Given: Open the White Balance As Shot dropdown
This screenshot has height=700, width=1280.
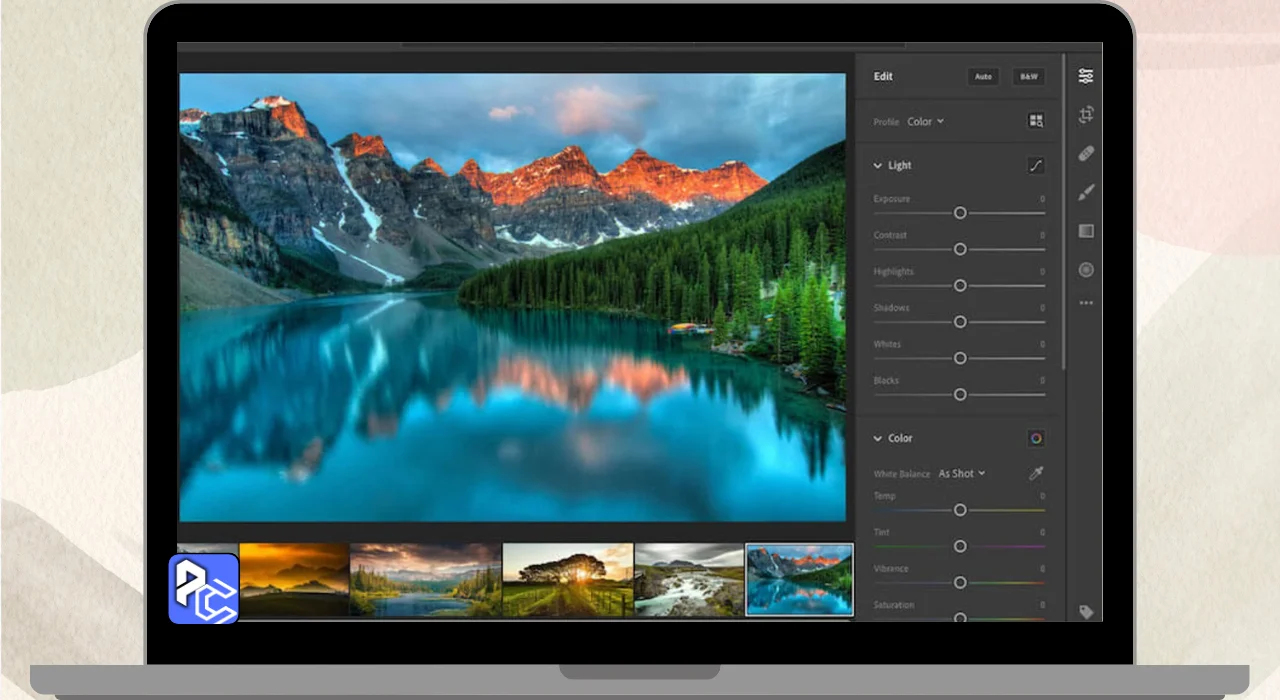Looking at the screenshot, I should click(961, 474).
